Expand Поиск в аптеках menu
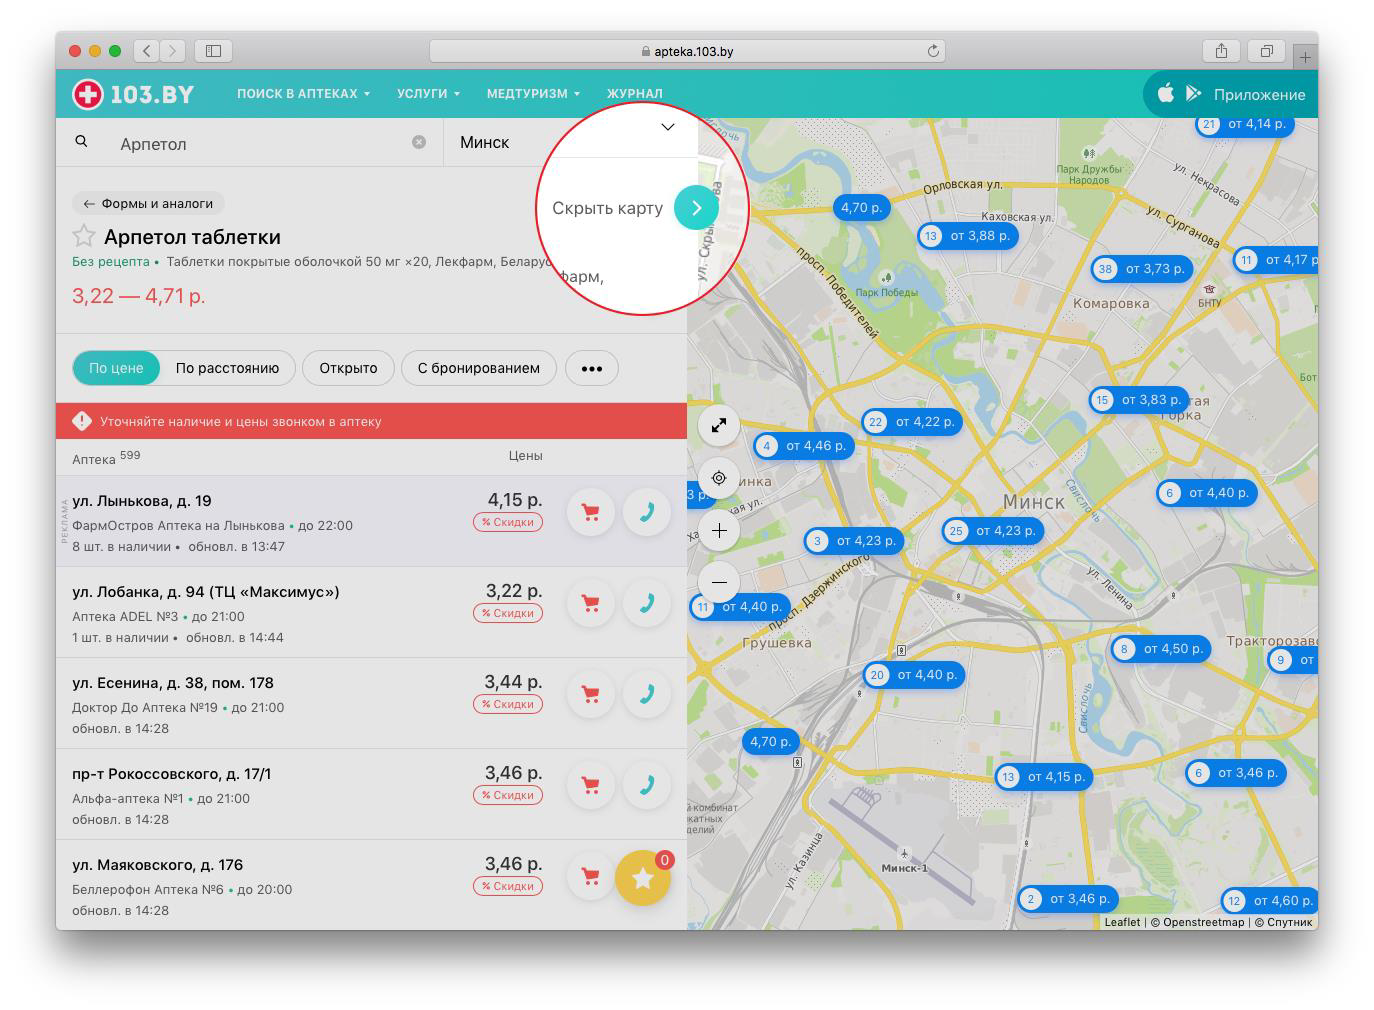The width and height of the screenshot is (1374, 1010). coord(303,93)
